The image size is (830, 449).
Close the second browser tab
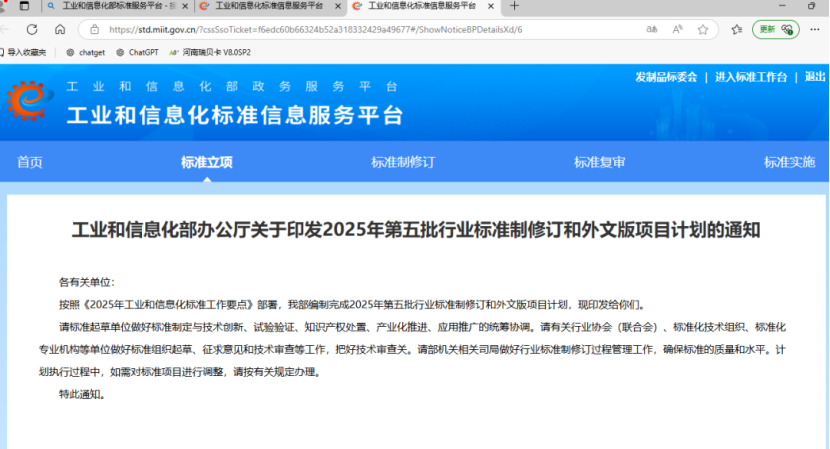point(335,6)
